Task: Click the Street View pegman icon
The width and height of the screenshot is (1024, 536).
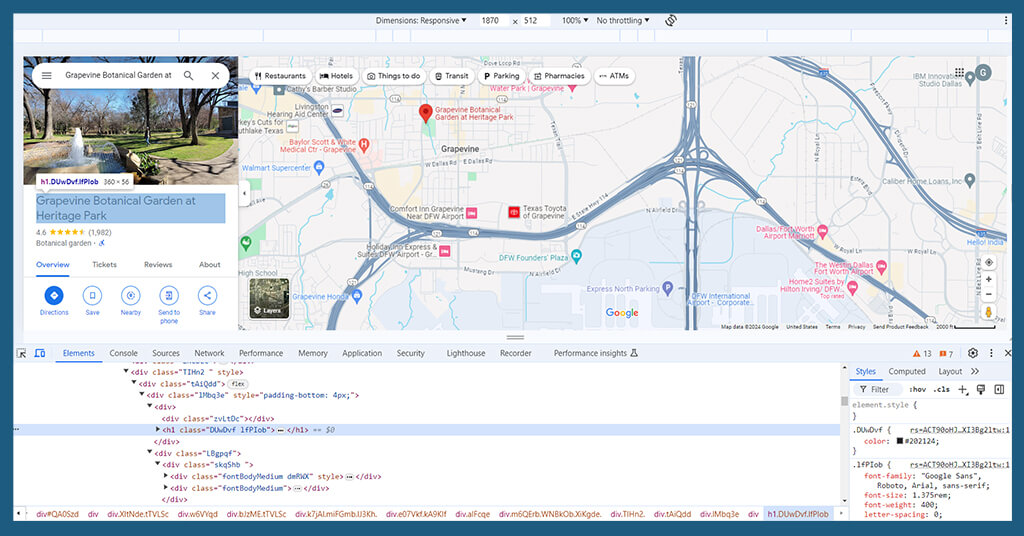Action: 989,312
